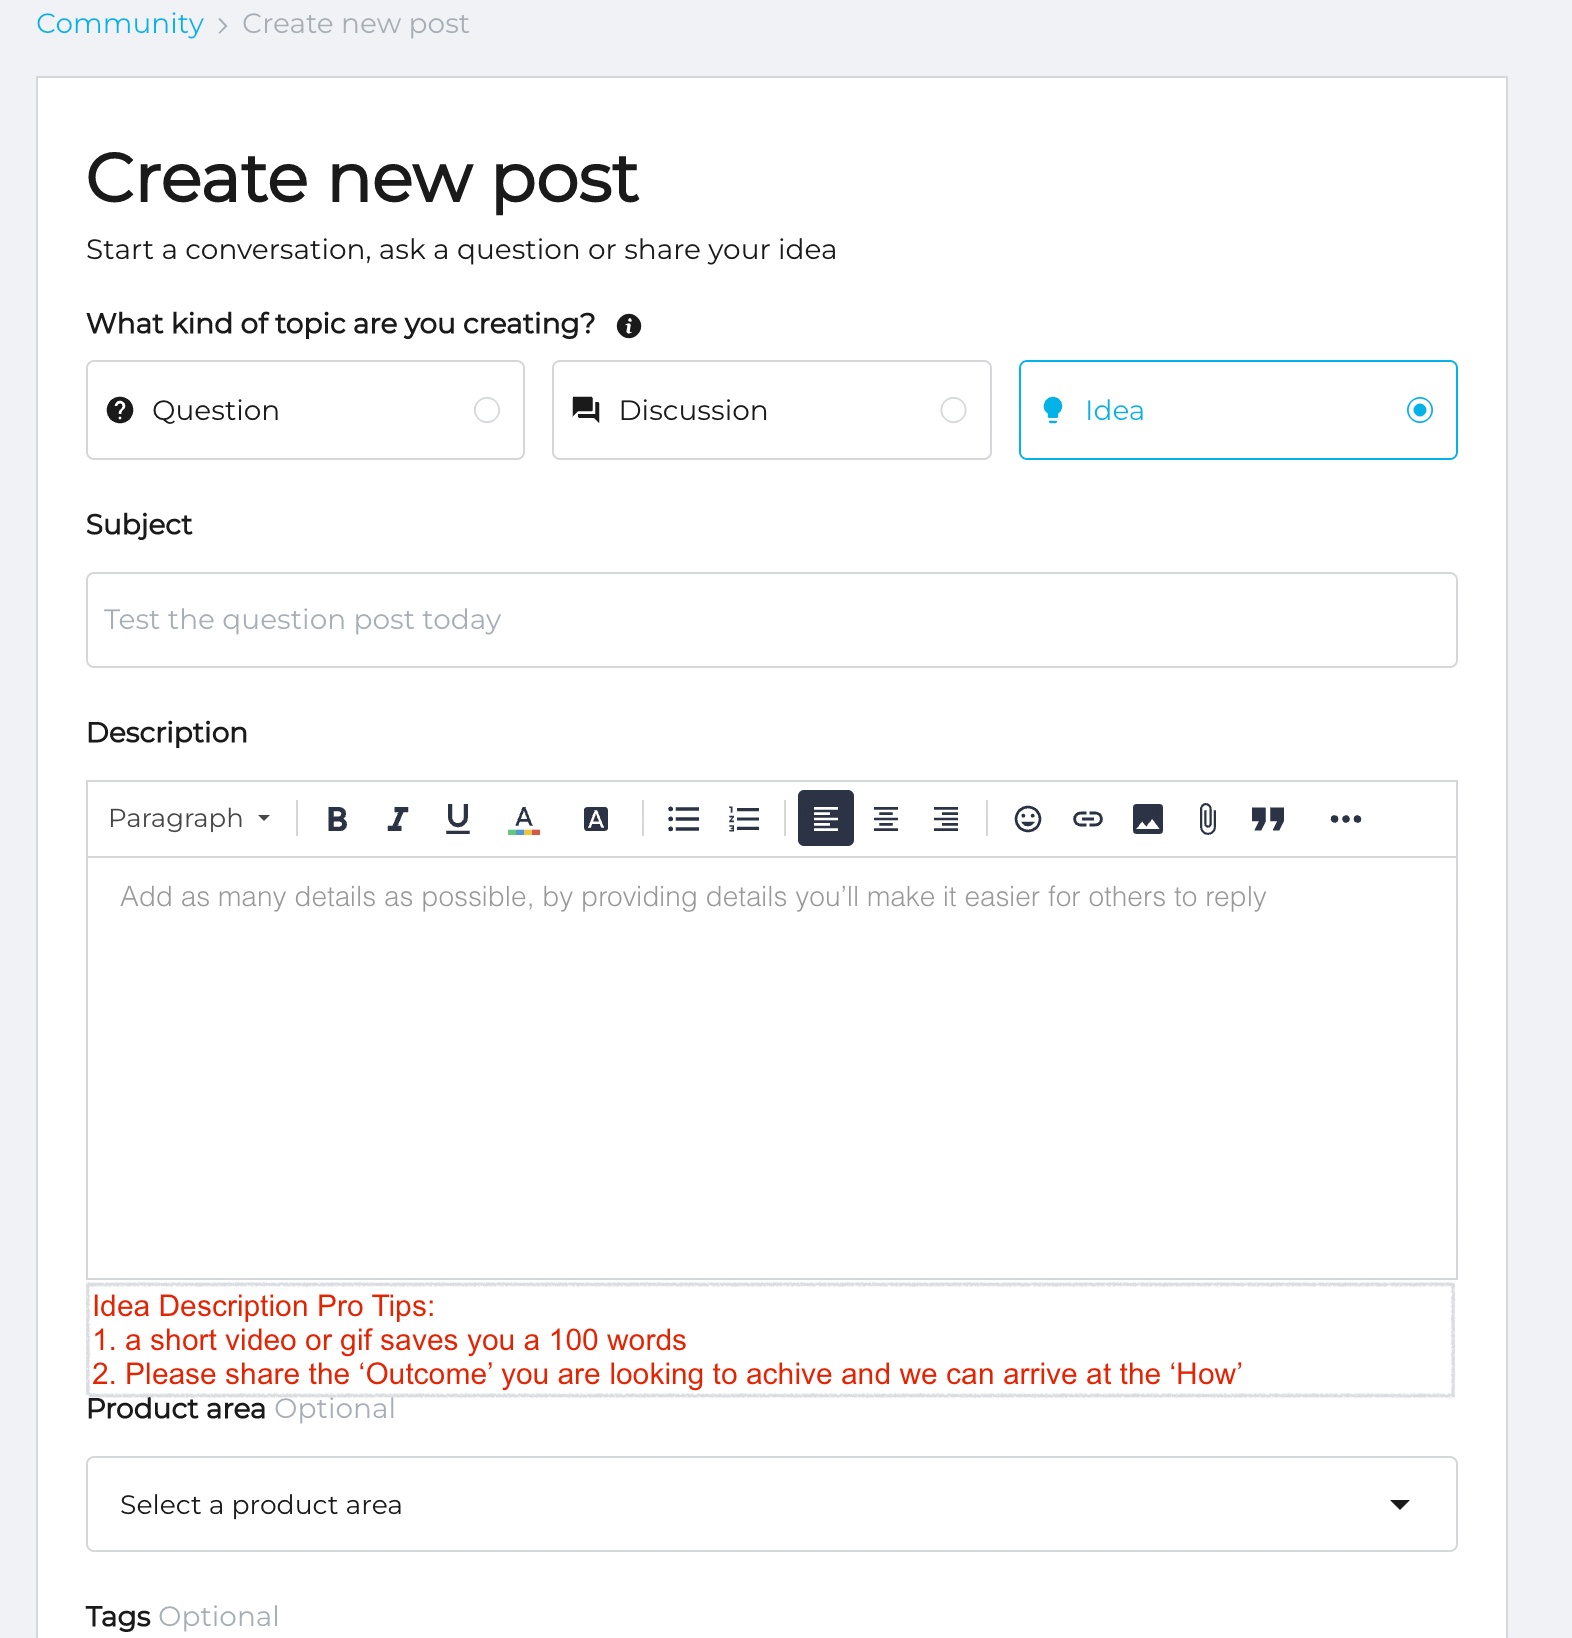Show more editor options via ellipsis
This screenshot has width=1572, height=1638.
click(x=1346, y=819)
